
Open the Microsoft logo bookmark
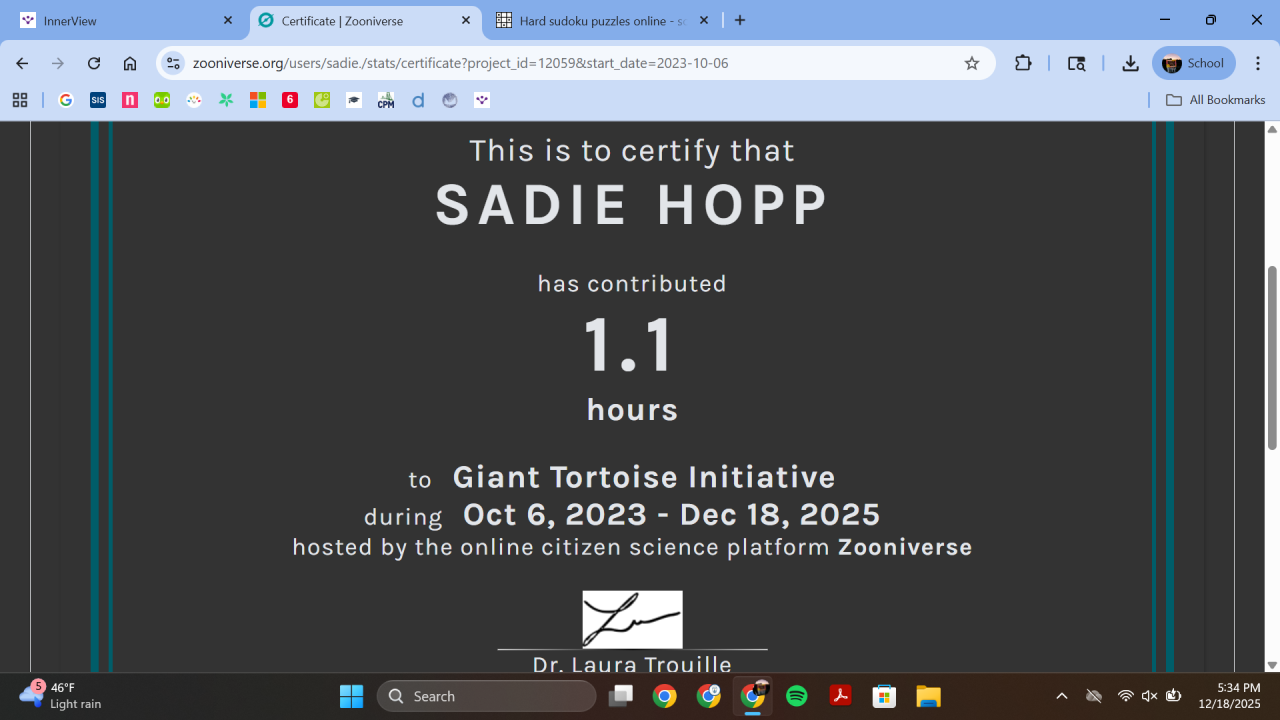[x=258, y=100]
